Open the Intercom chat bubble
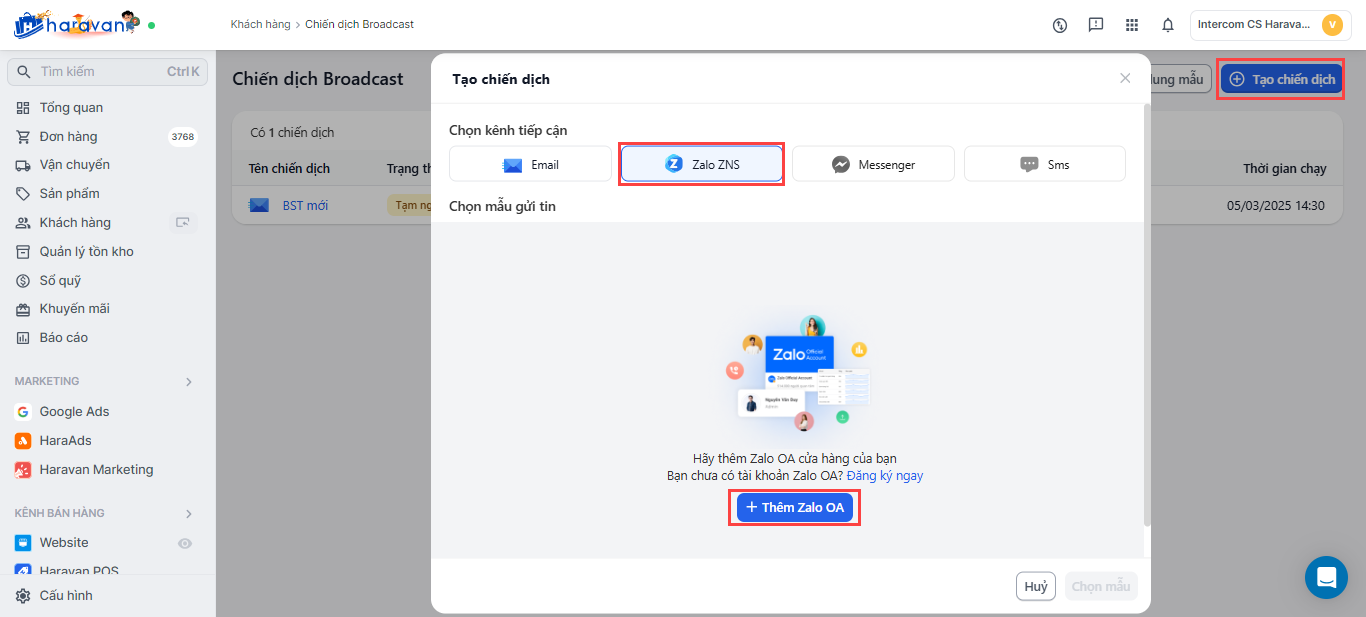 click(x=1326, y=578)
